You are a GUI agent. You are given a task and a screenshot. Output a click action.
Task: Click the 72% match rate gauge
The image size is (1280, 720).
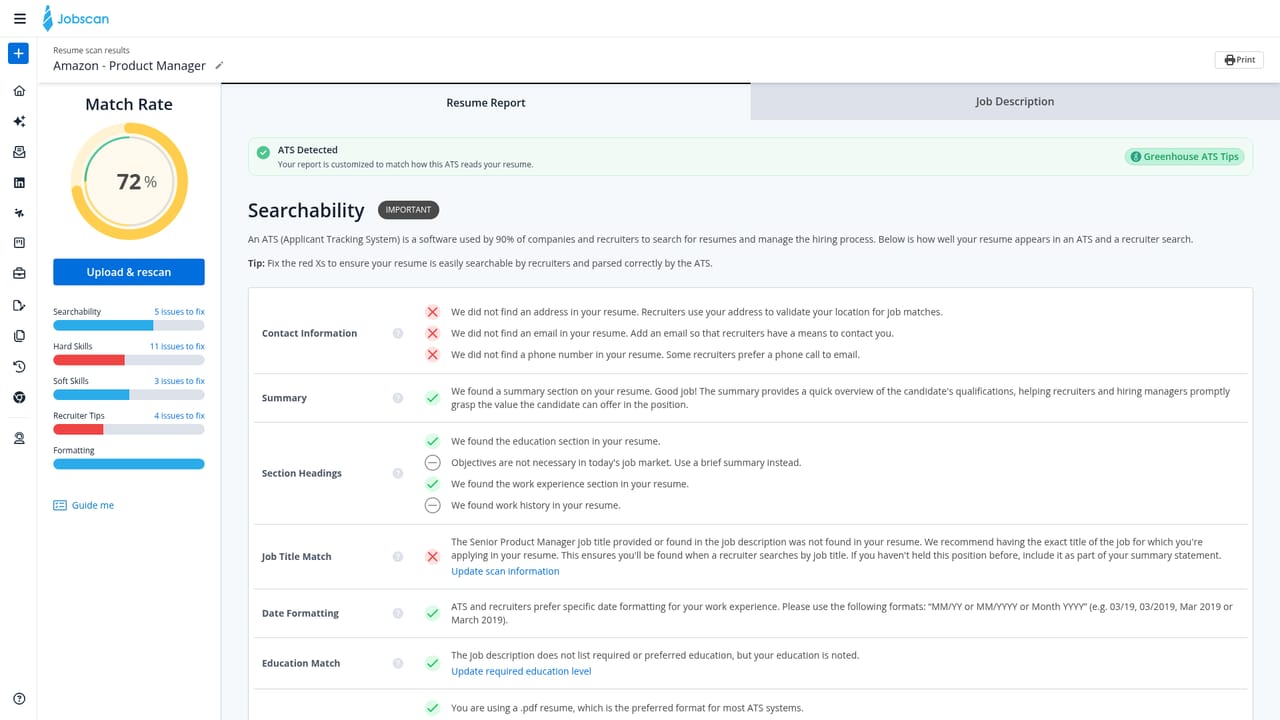click(129, 181)
